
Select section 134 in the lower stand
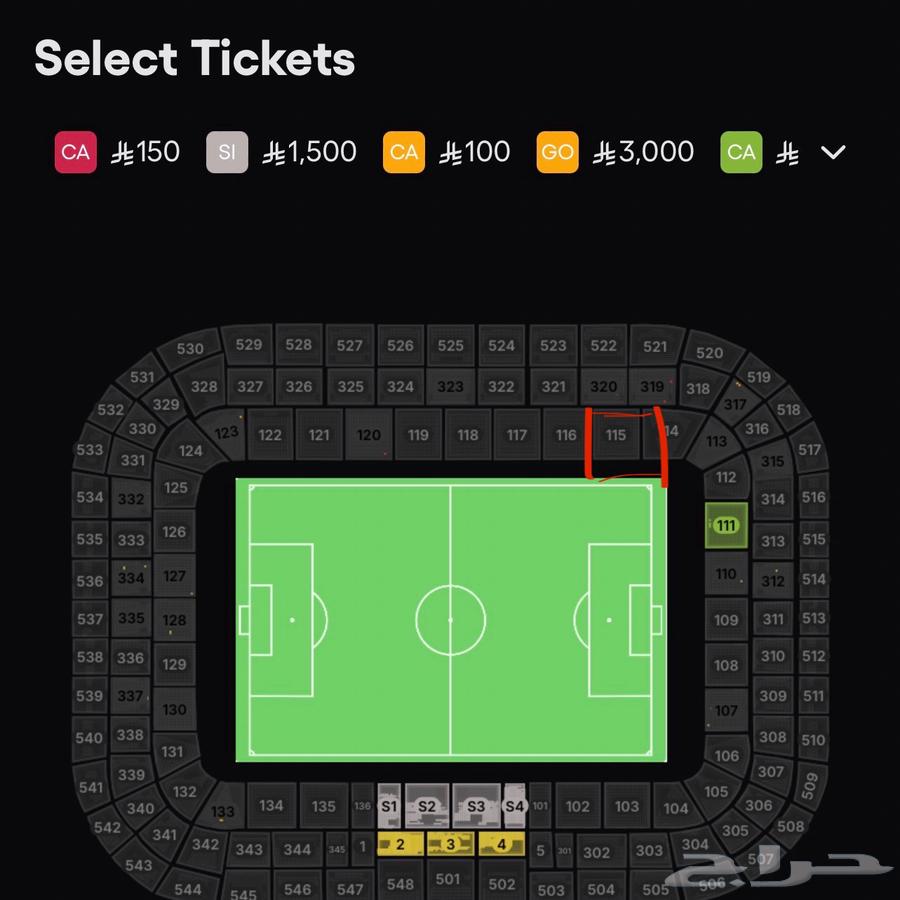271,805
